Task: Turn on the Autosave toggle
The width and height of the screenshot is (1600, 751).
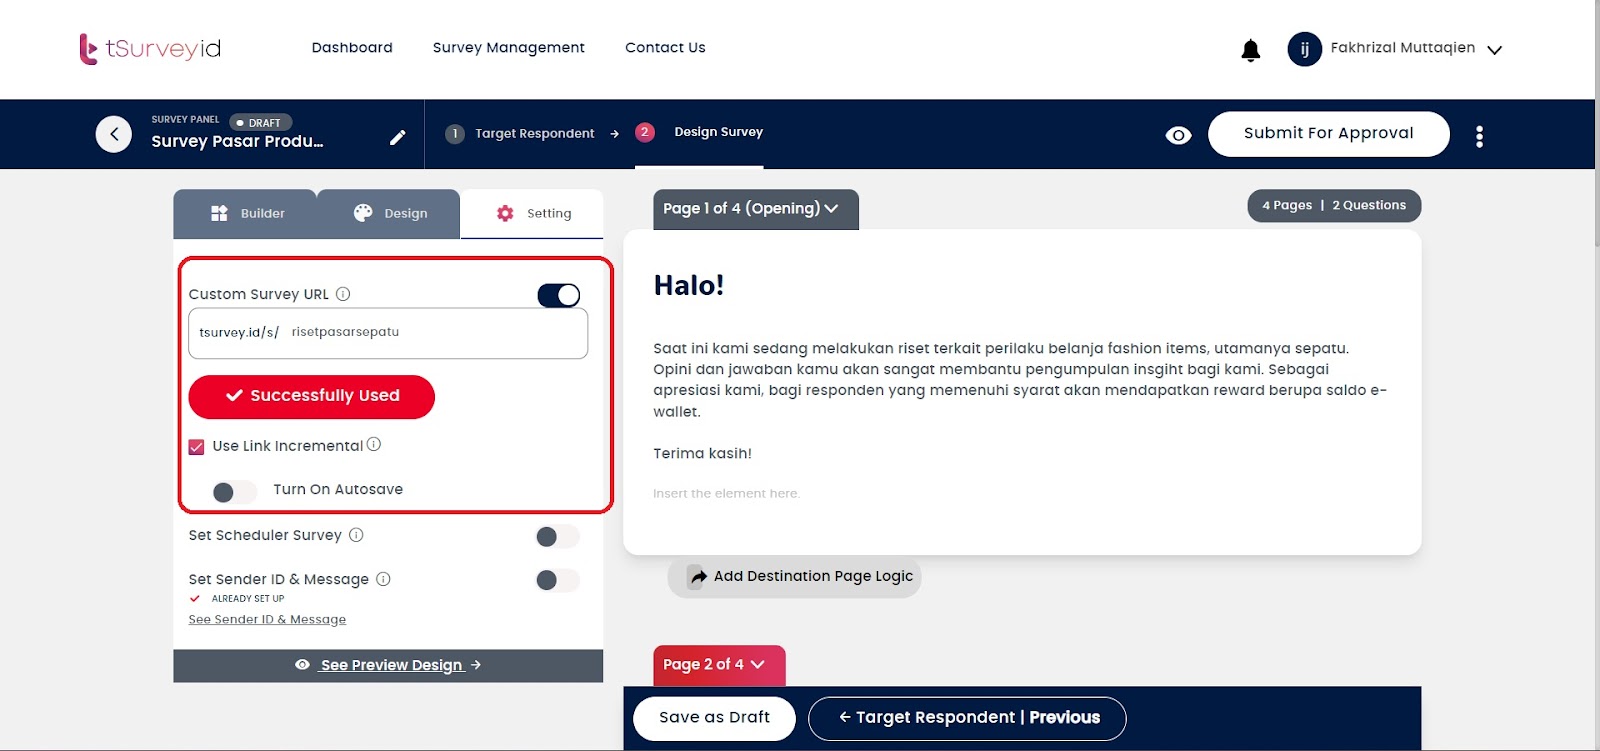Action: click(234, 492)
